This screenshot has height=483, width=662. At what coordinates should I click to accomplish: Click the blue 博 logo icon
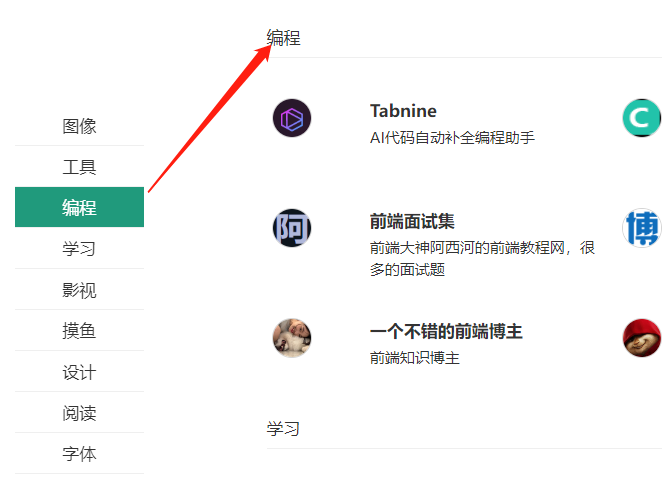click(641, 228)
